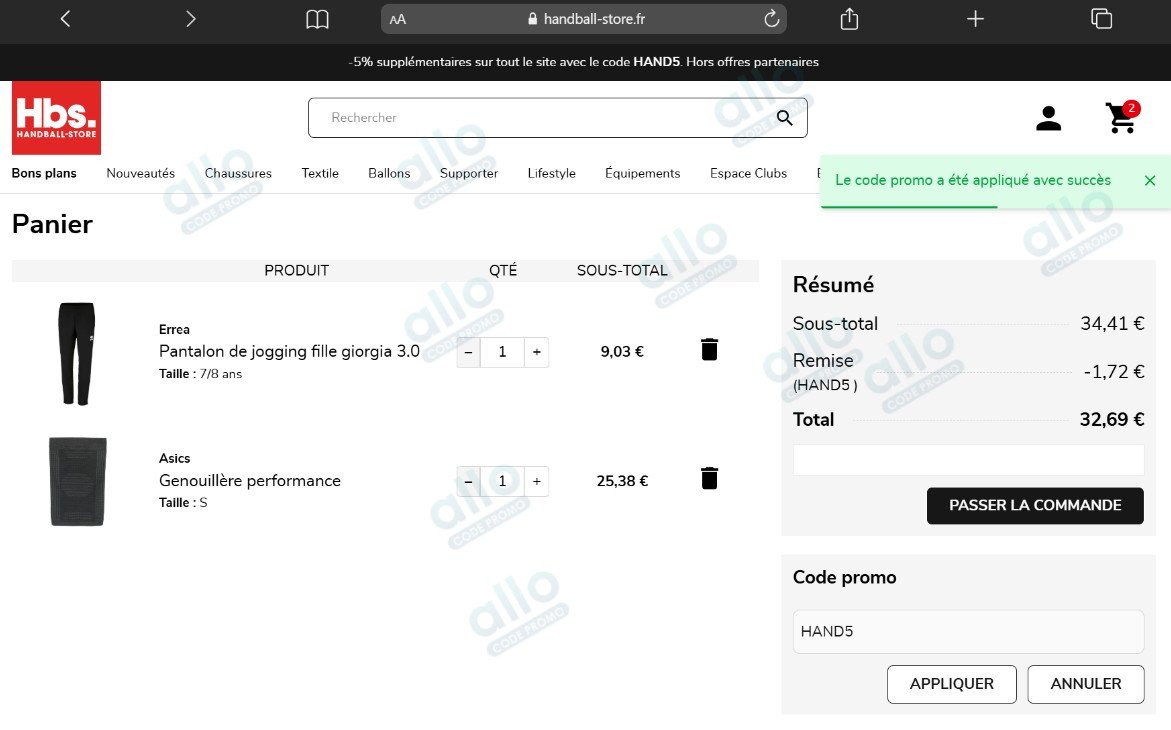Click the Total amount 32,69 €
The image size is (1171, 730).
click(x=1112, y=419)
